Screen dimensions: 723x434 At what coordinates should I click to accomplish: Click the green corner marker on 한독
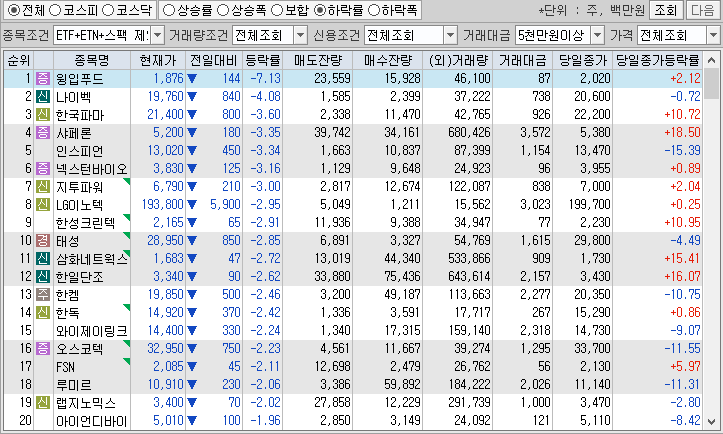point(127,308)
